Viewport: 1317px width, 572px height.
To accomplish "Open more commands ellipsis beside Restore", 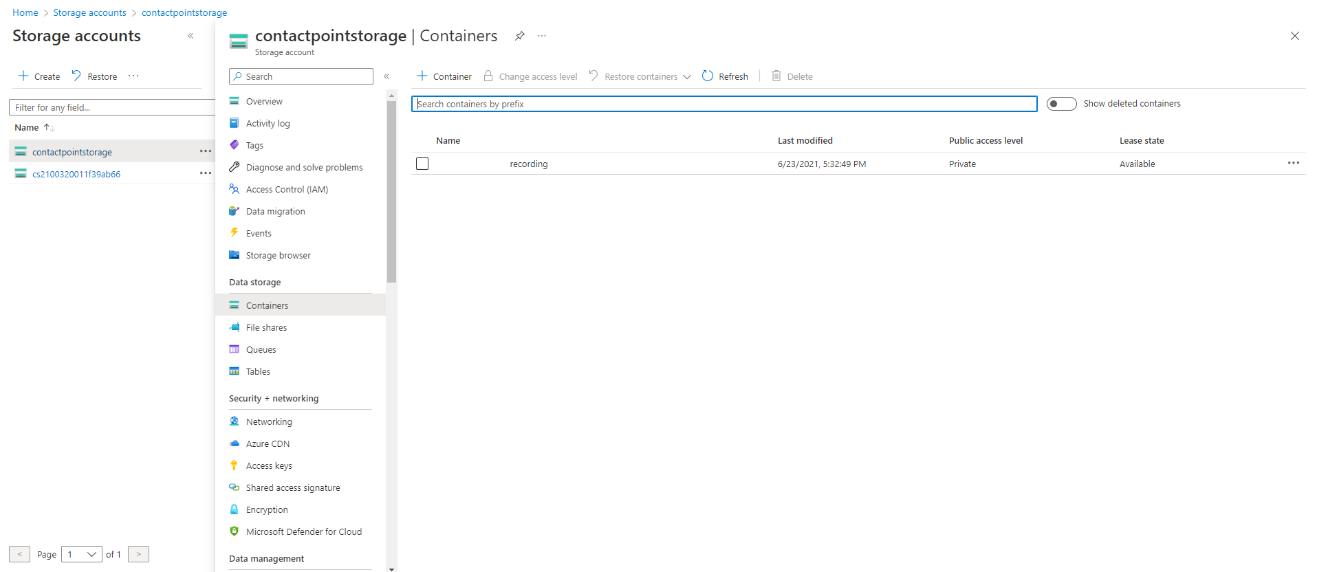I will [134, 77].
